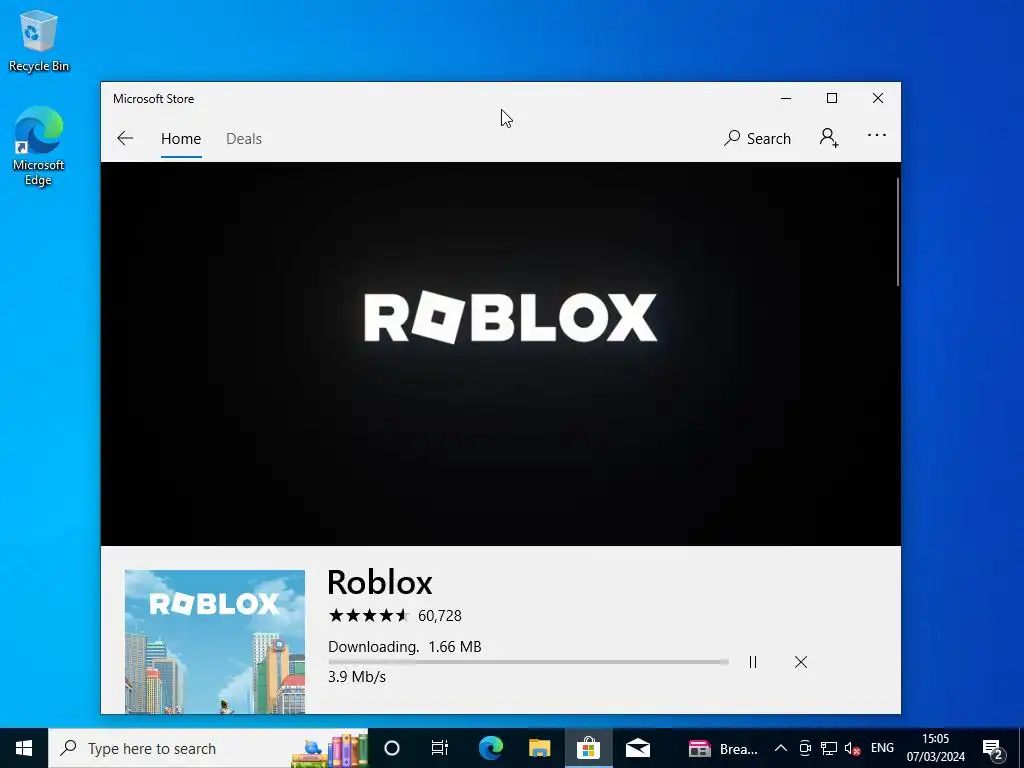Click the 3.9 Mb/s speed text

(357, 677)
